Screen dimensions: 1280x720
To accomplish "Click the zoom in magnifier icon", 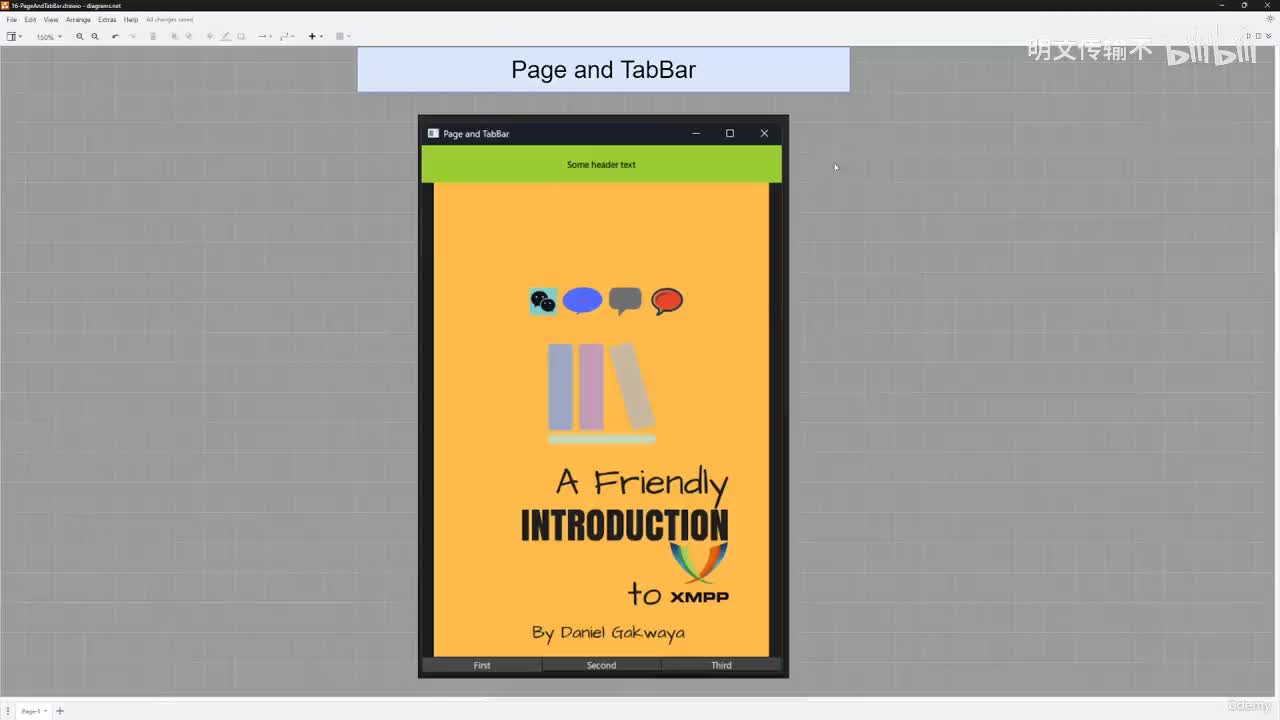I will pyautogui.click(x=80, y=37).
